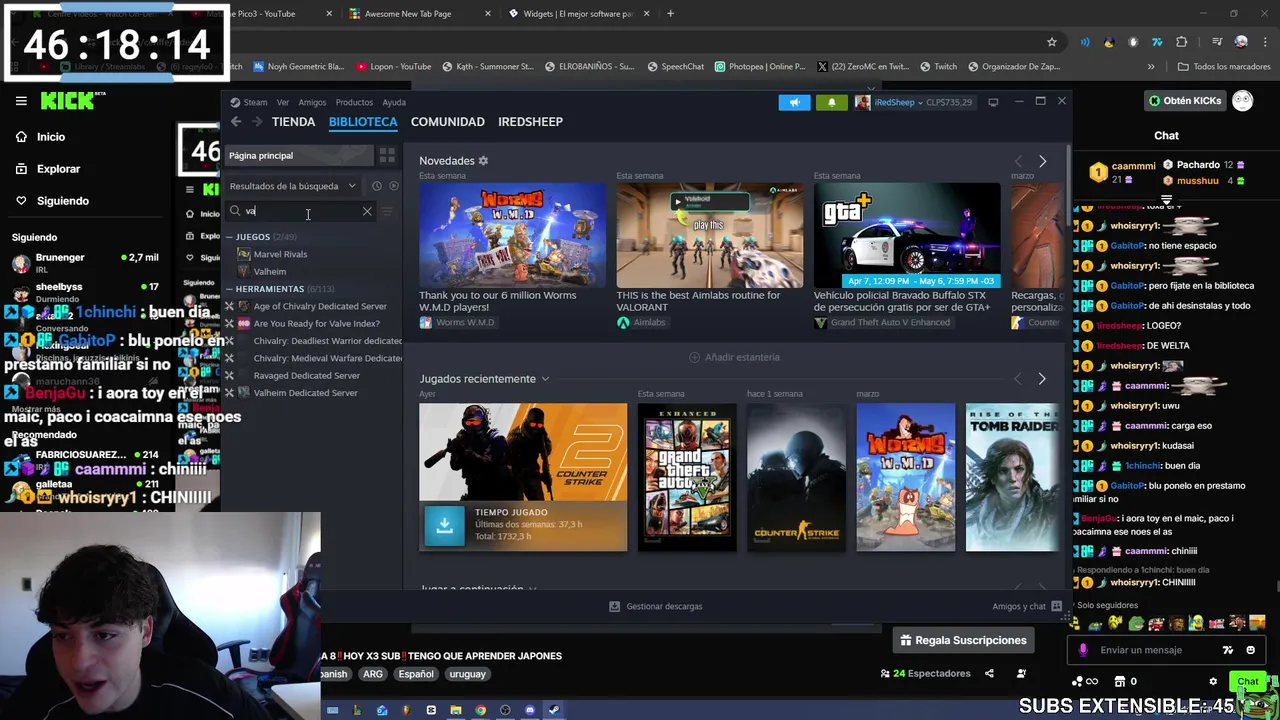The width and height of the screenshot is (1280, 720).
Task: Switch Steam library to grid view
Action: pos(387,155)
